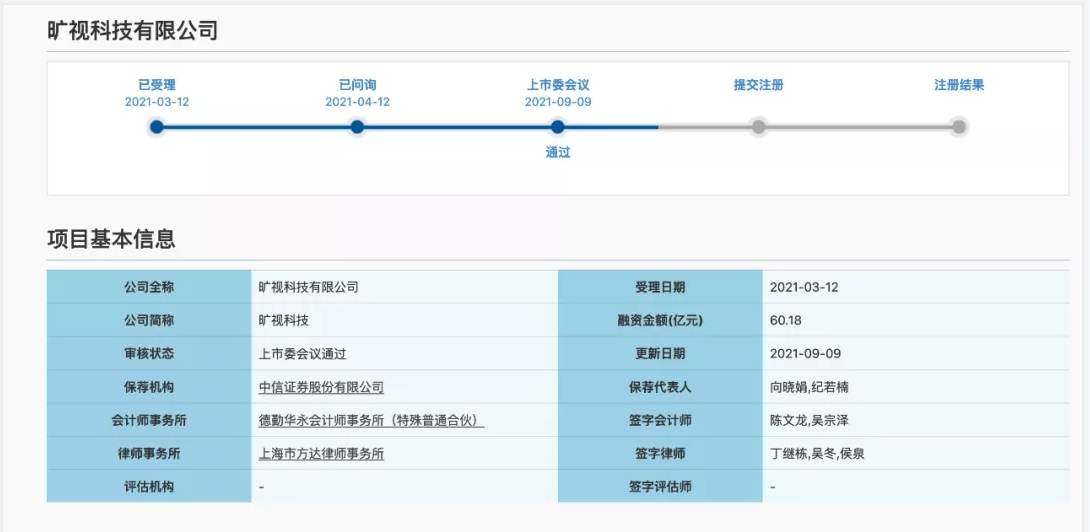
Task: Click the 保荐代表人 header cell
Action: (x=660, y=387)
